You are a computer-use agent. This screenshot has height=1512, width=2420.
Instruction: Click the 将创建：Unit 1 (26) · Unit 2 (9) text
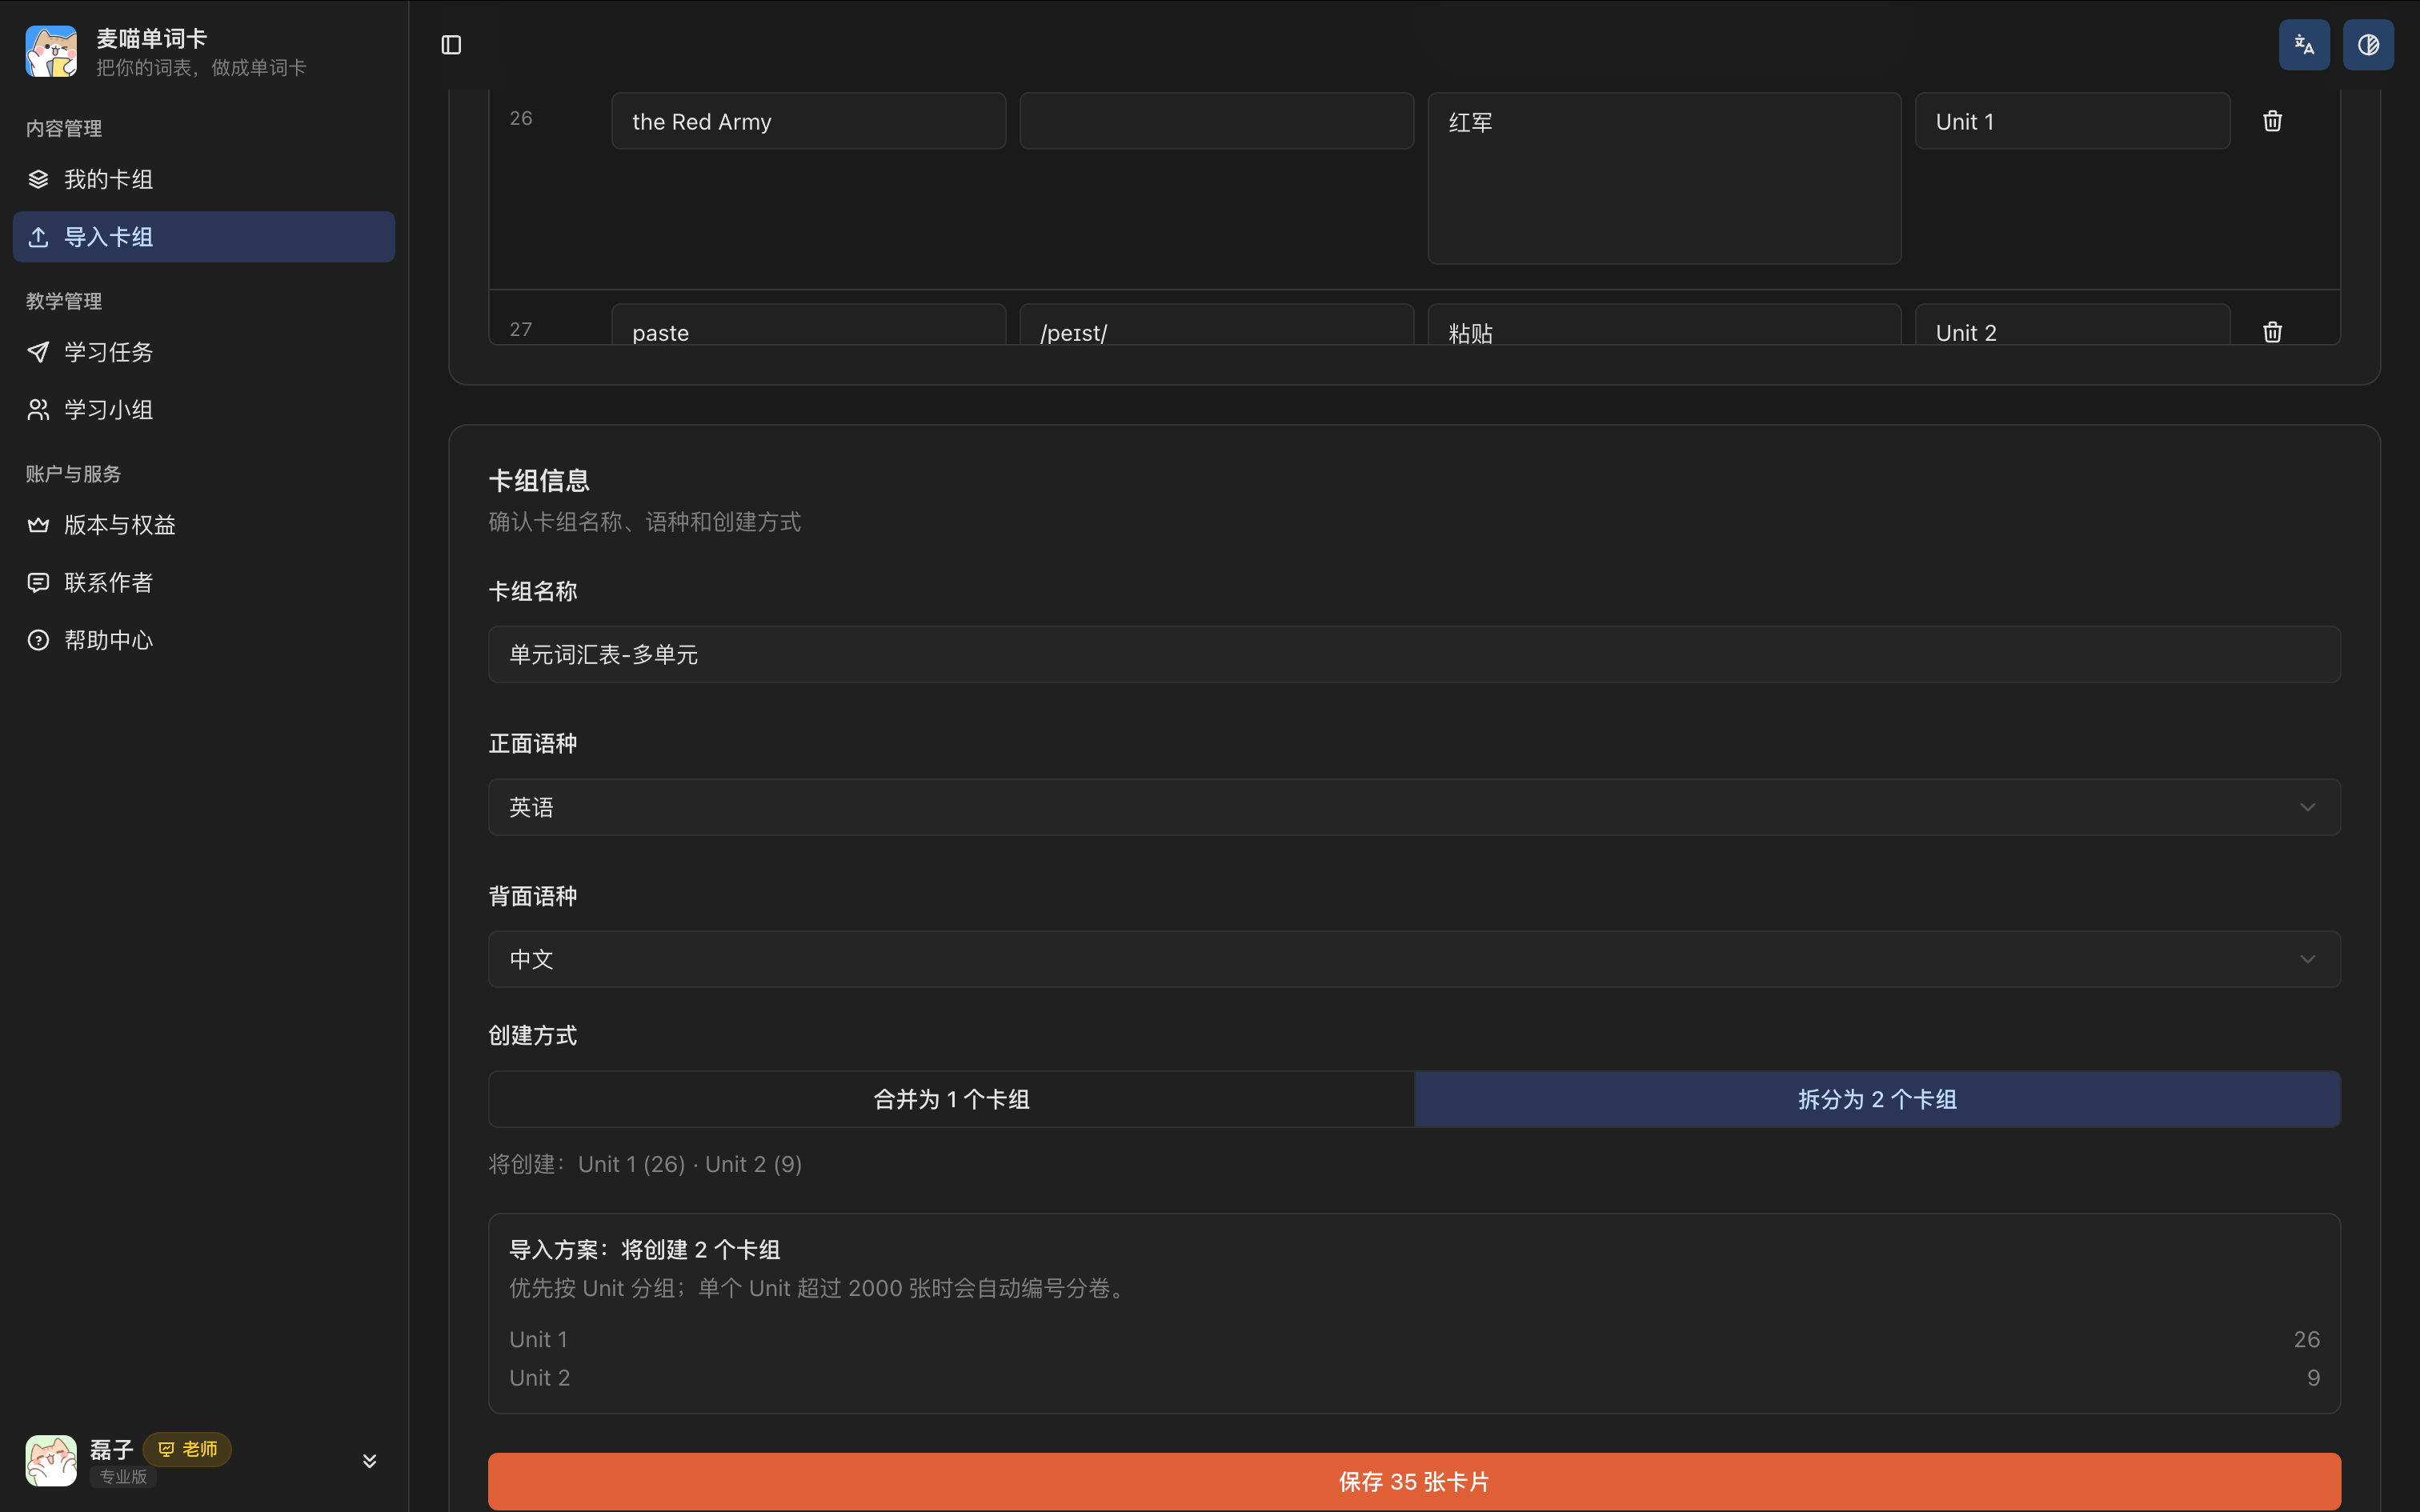pyautogui.click(x=645, y=1164)
